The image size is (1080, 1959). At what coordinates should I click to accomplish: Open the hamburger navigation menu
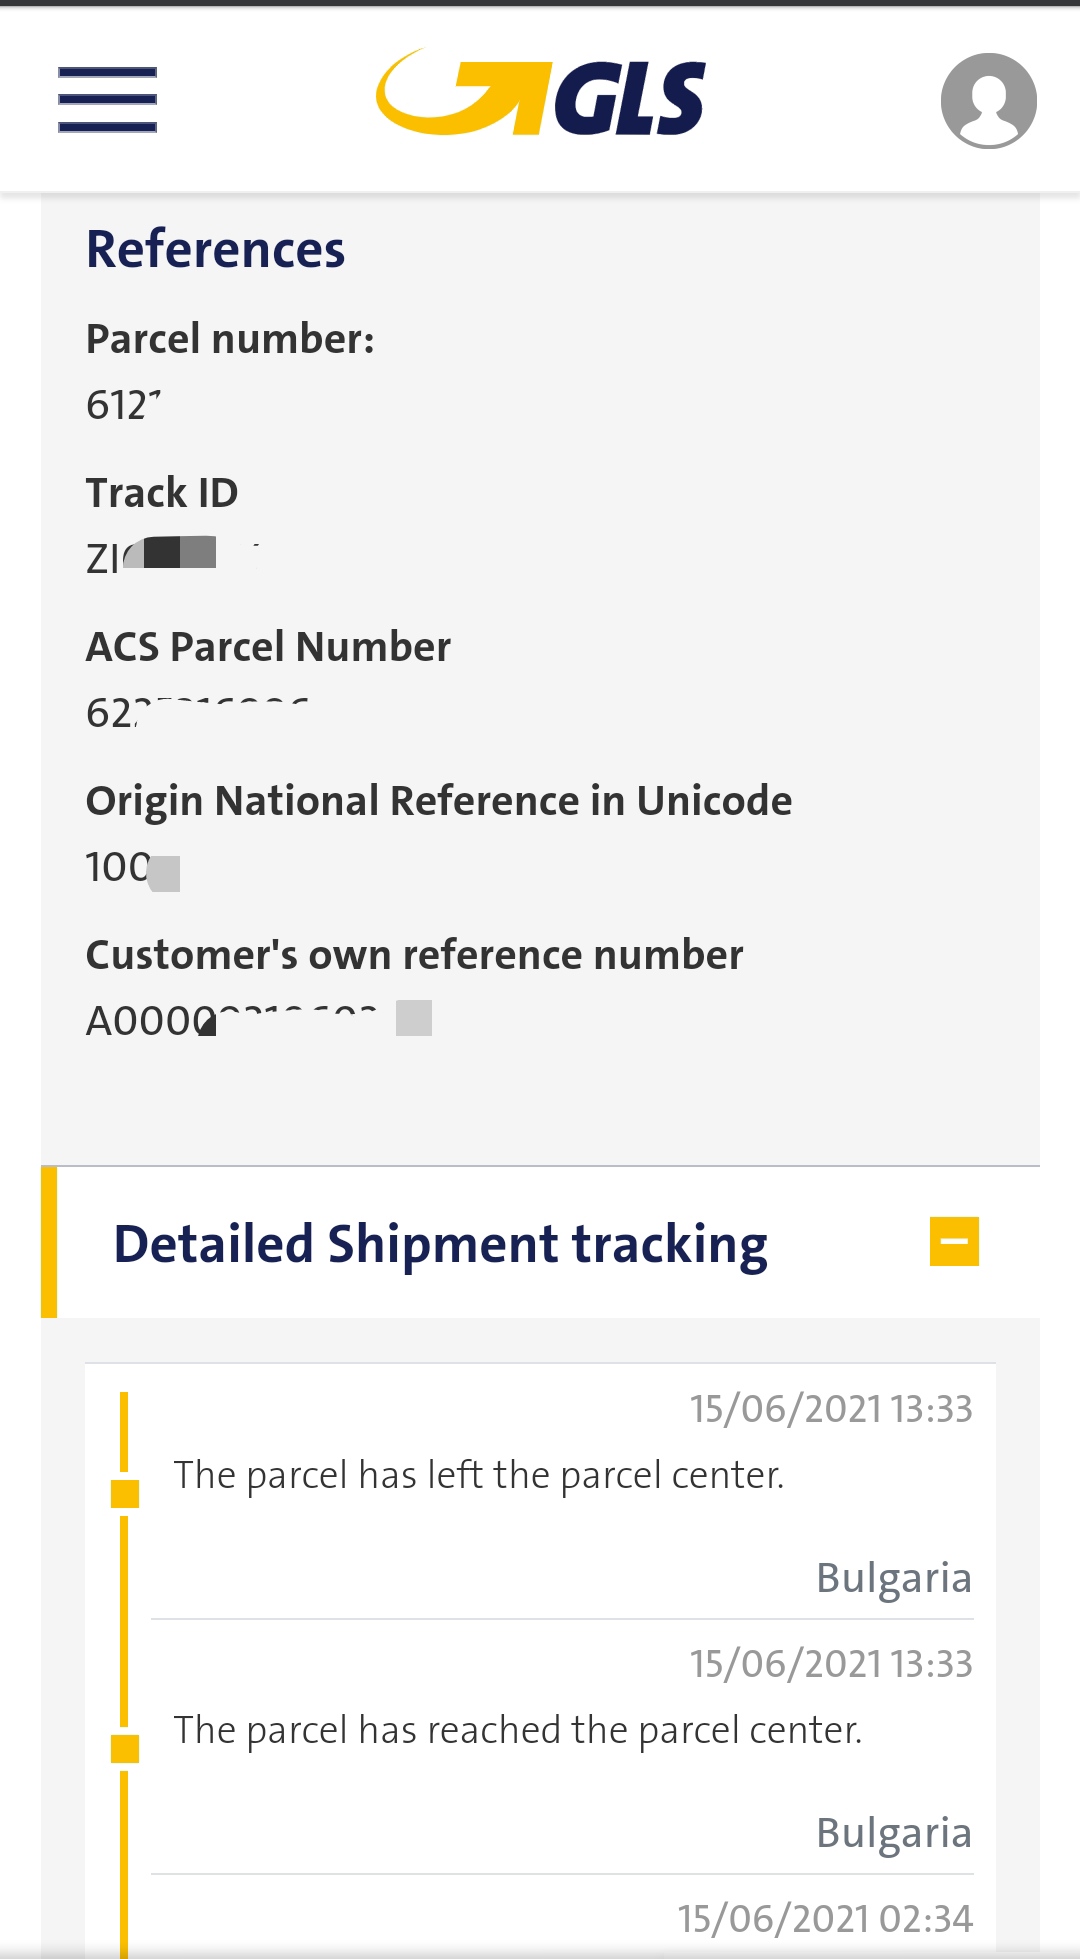point(107,99)
